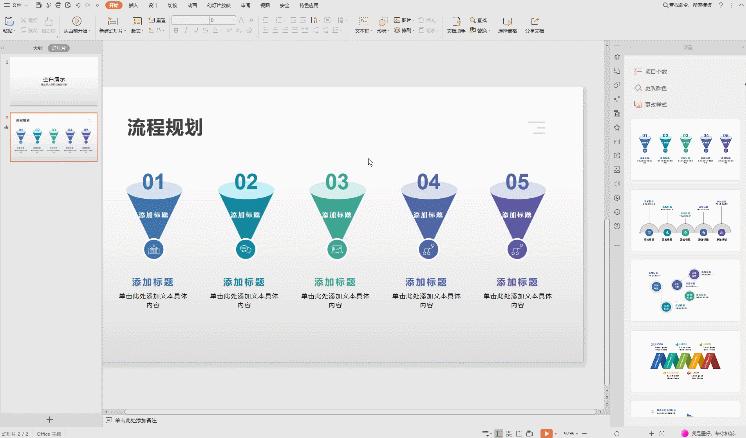
Task: Open the Design (设计) ribbon tab
Action: tap(153, 5)
